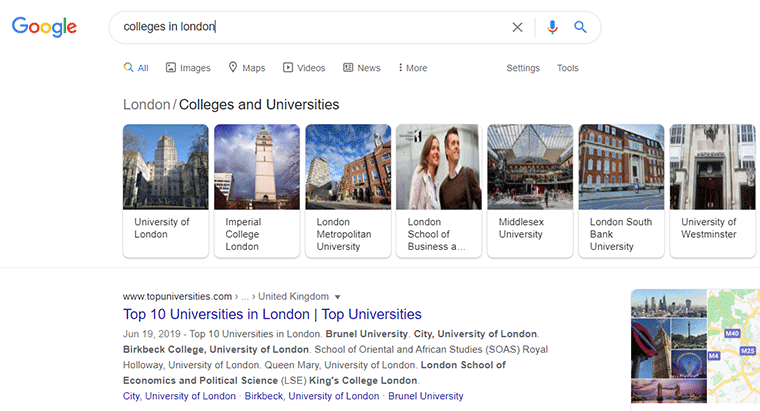Open the Middlesex University card
The width and height of the screenshot is (760, 411).
pyautogui.click(x=530, y=190)
